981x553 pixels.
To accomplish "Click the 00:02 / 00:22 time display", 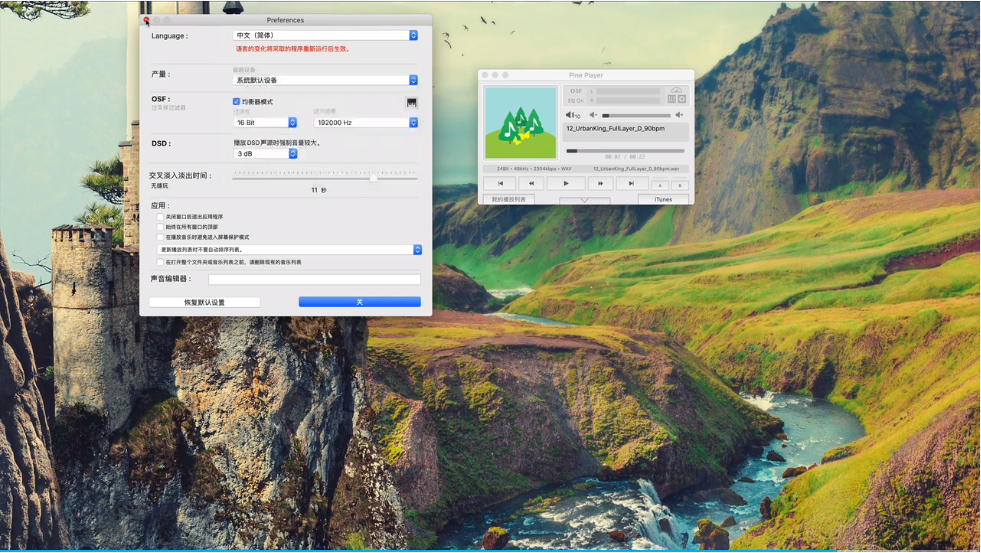I will (x=625, y=157).
